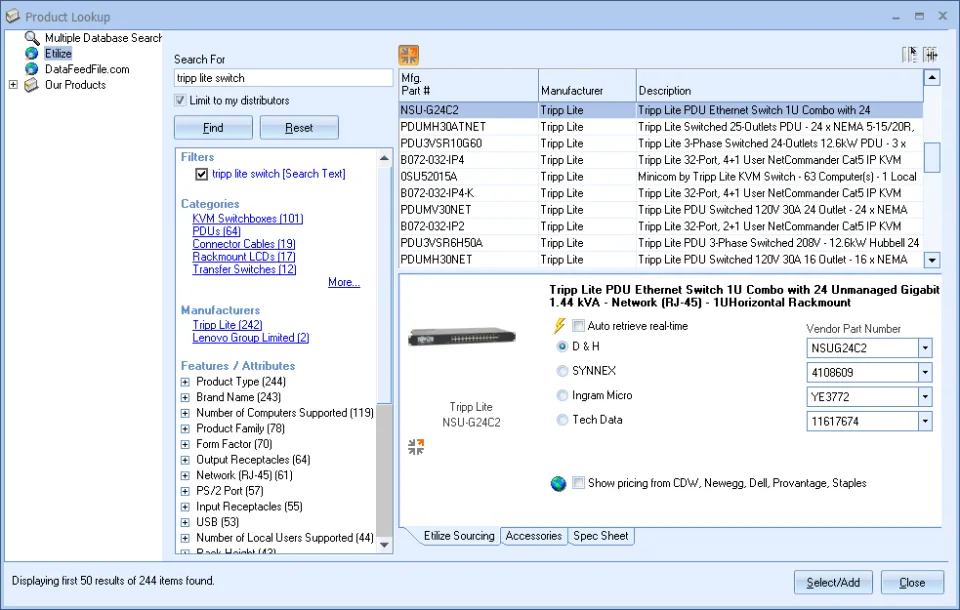Select the PDUMH30ATNET result row

661,127
